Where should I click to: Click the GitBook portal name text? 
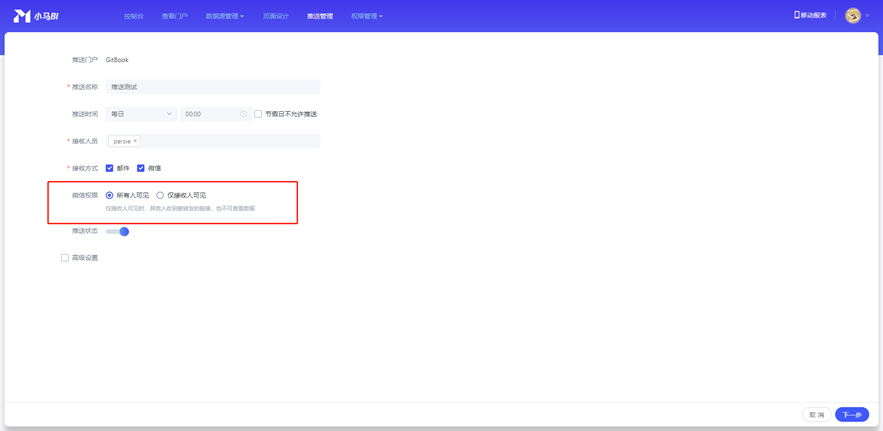click(117, 60)
